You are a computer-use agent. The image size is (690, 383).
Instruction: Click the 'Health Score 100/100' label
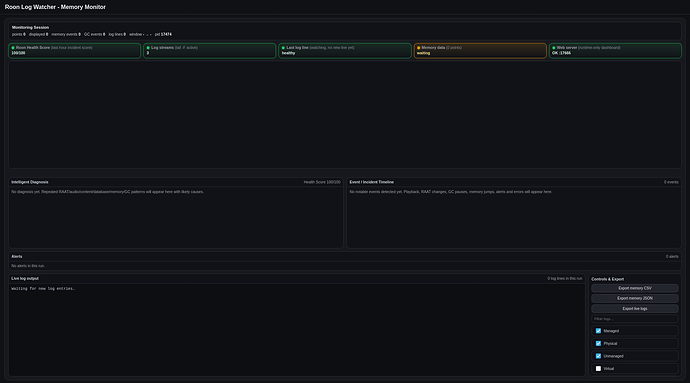[x=322, y=182]
